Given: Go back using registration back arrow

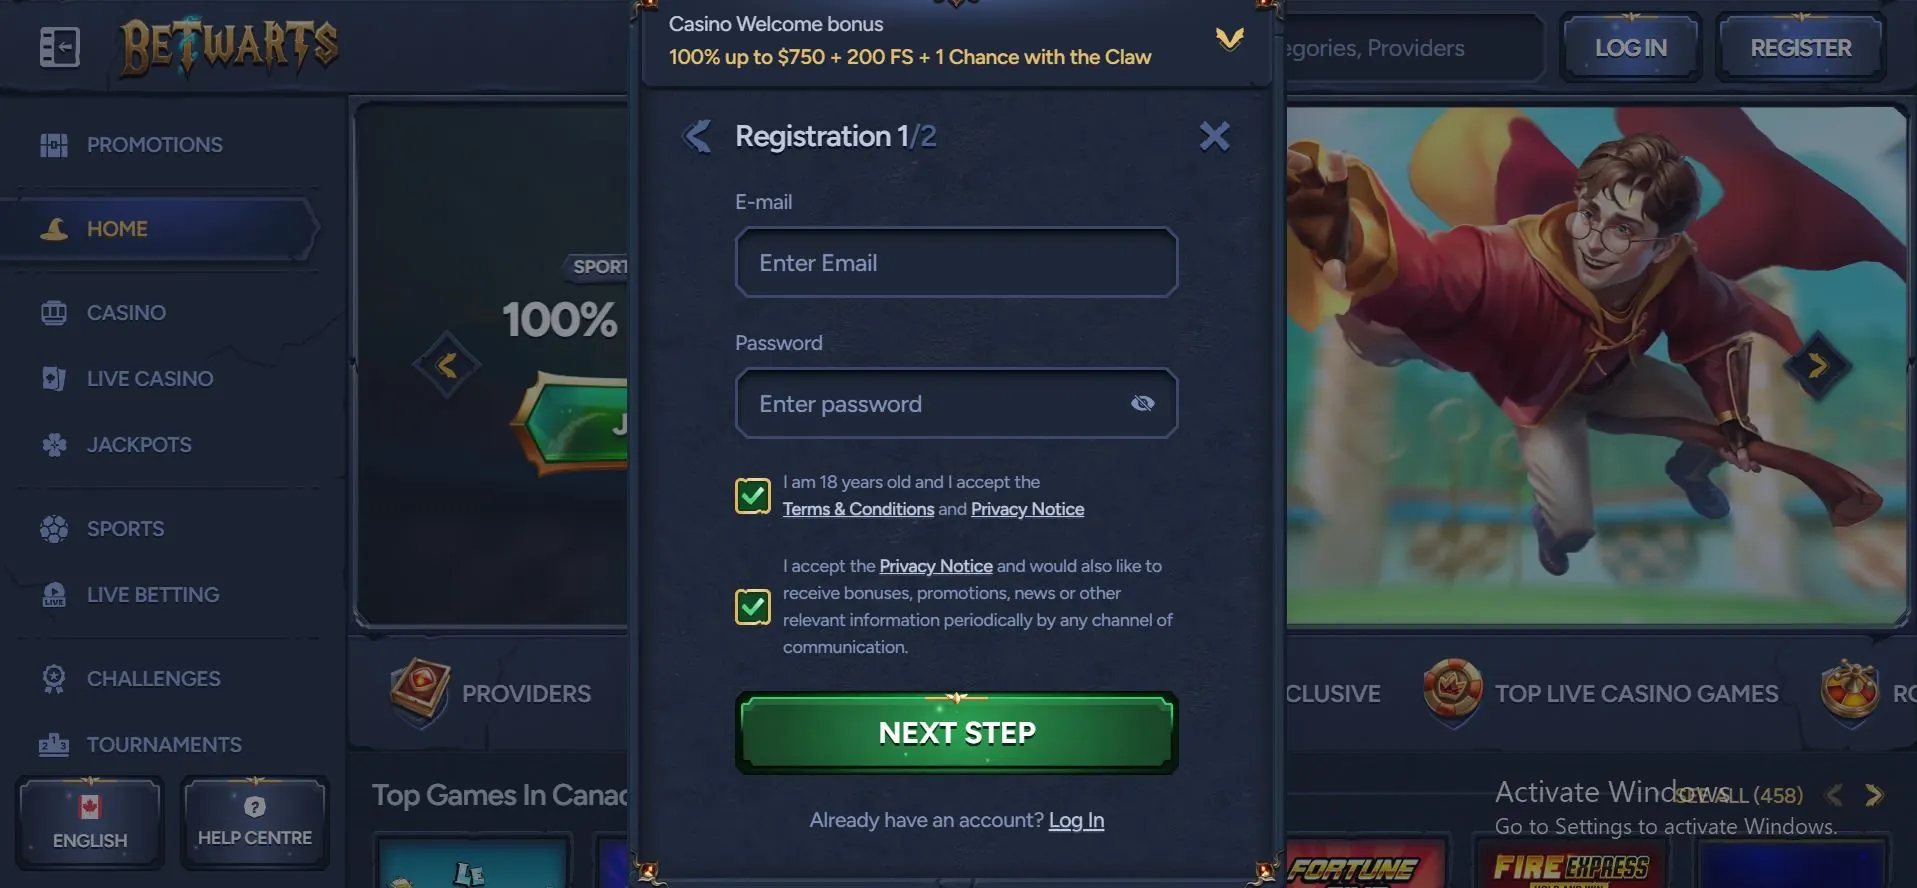Looking at the screenshot, I should pyautogui.click(x=697, y=136).
